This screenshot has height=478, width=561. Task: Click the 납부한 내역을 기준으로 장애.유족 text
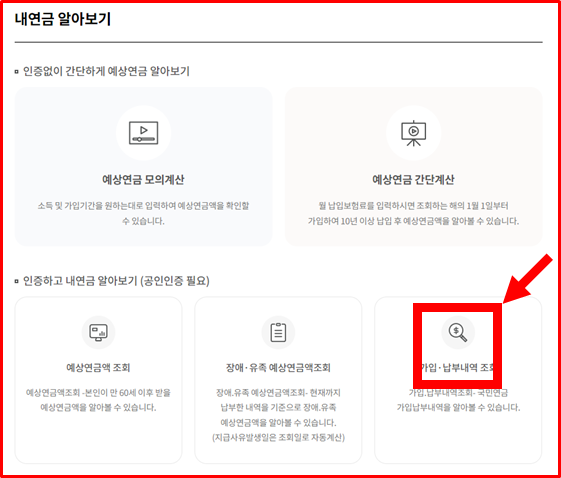[x=278, y=407]
